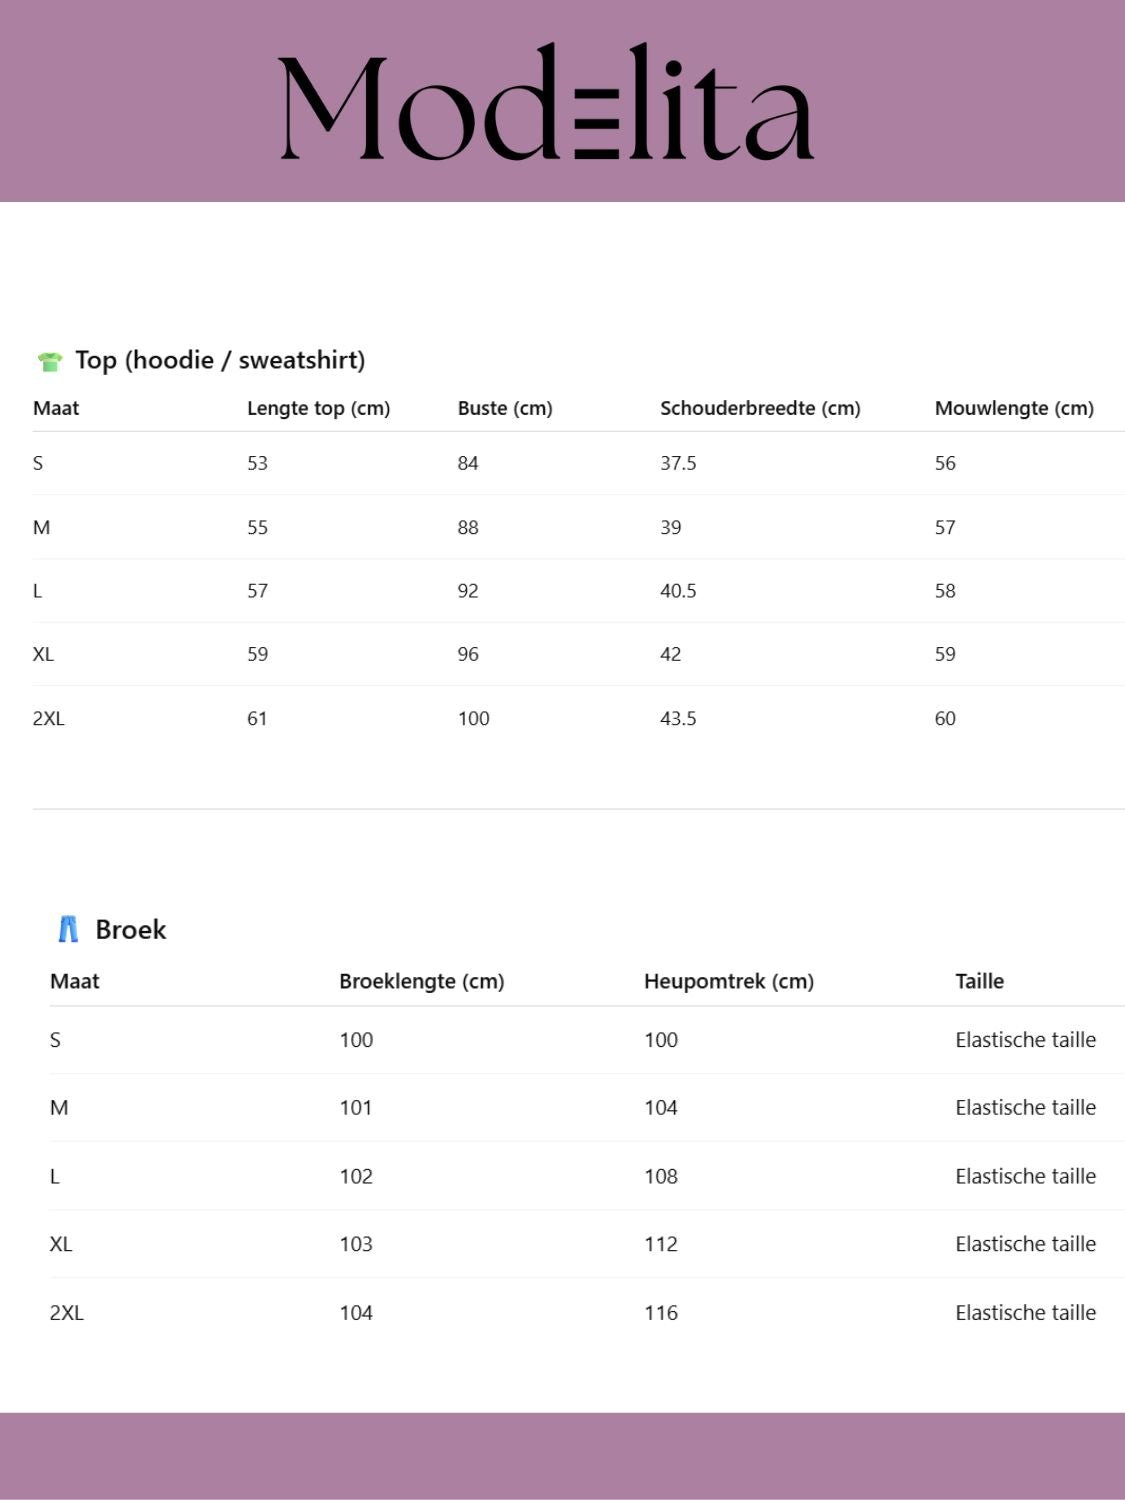1125x1500 pixels.
Task: Click the Modelita logo
Action: (546, 104)
